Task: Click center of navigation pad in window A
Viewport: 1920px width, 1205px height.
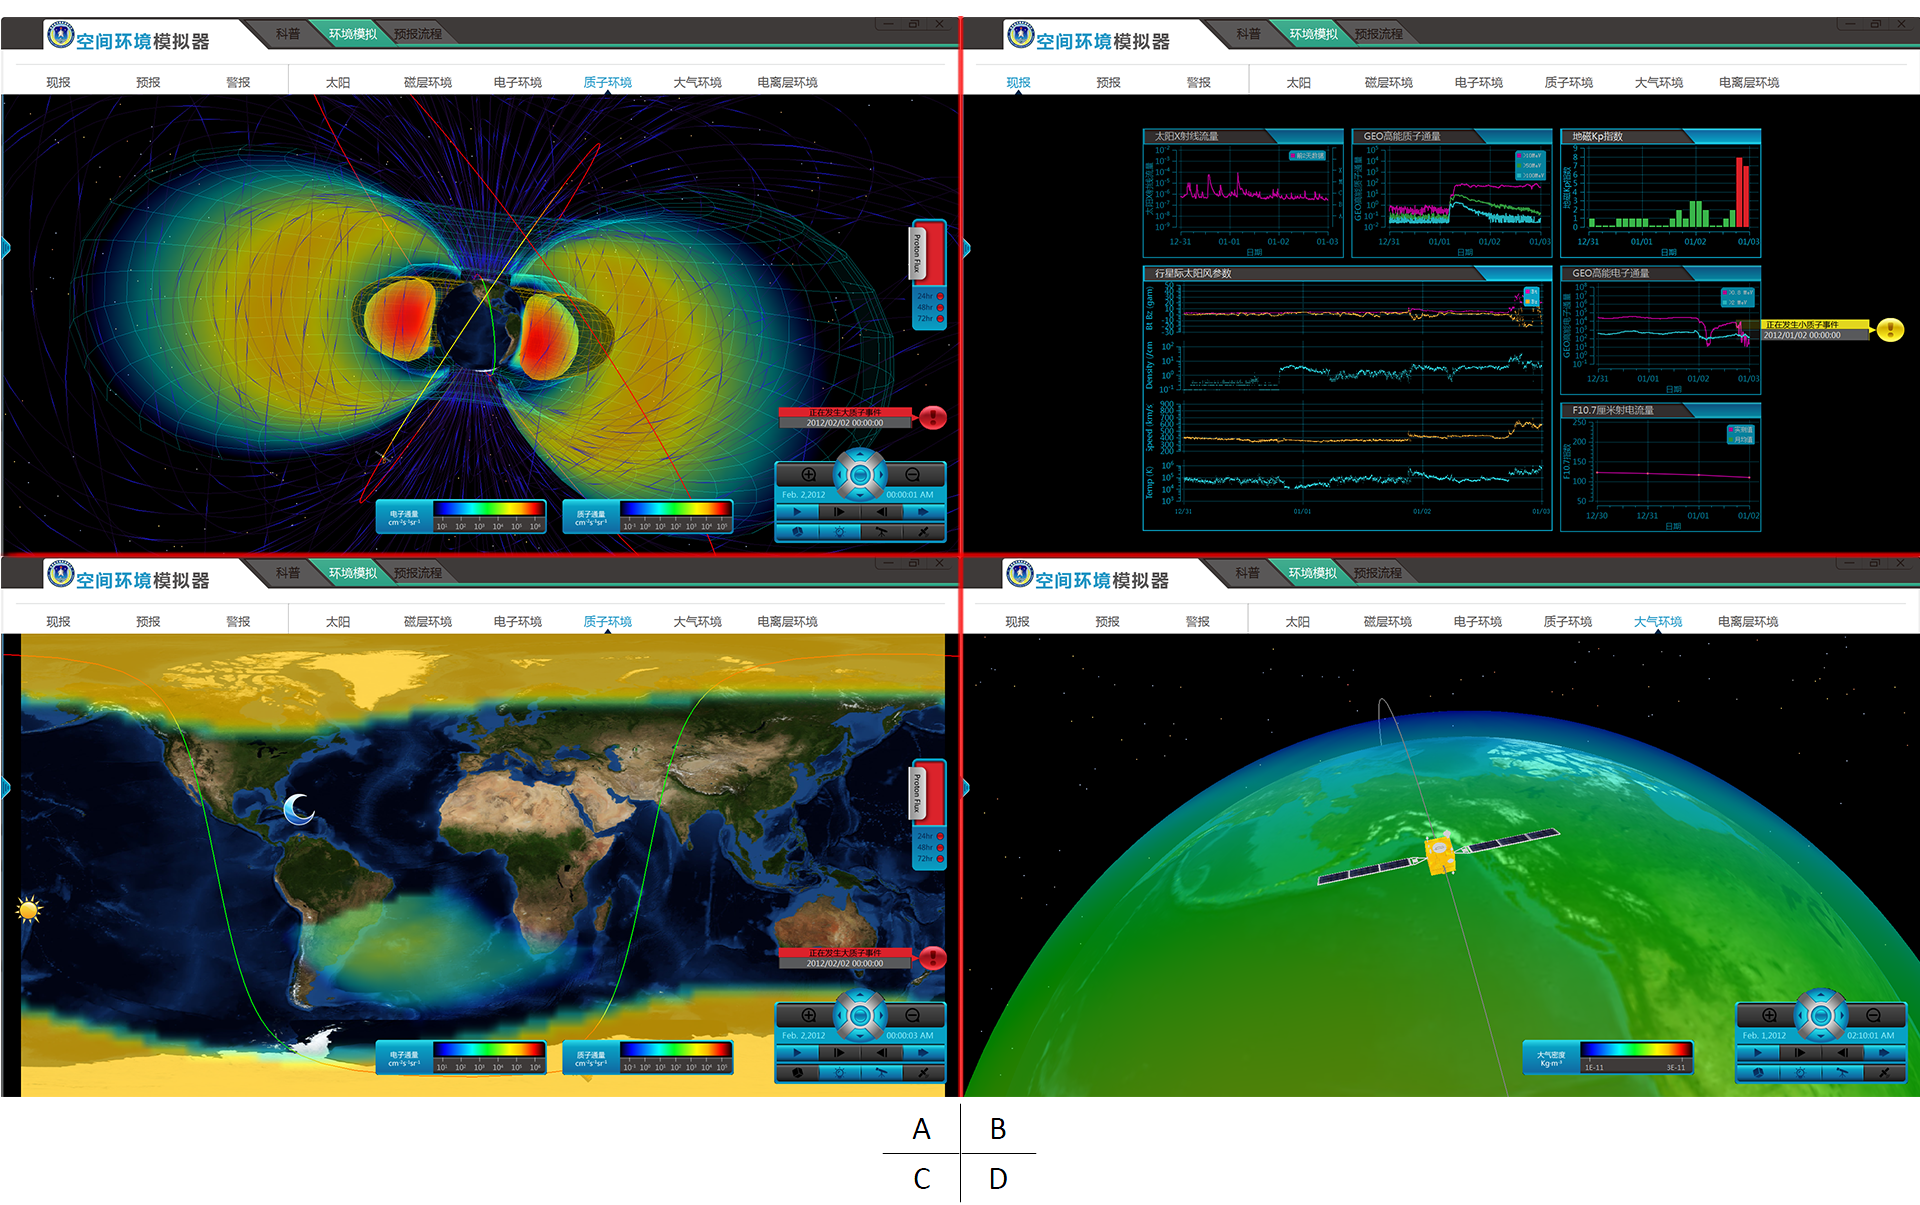Action: click(860, 475)
